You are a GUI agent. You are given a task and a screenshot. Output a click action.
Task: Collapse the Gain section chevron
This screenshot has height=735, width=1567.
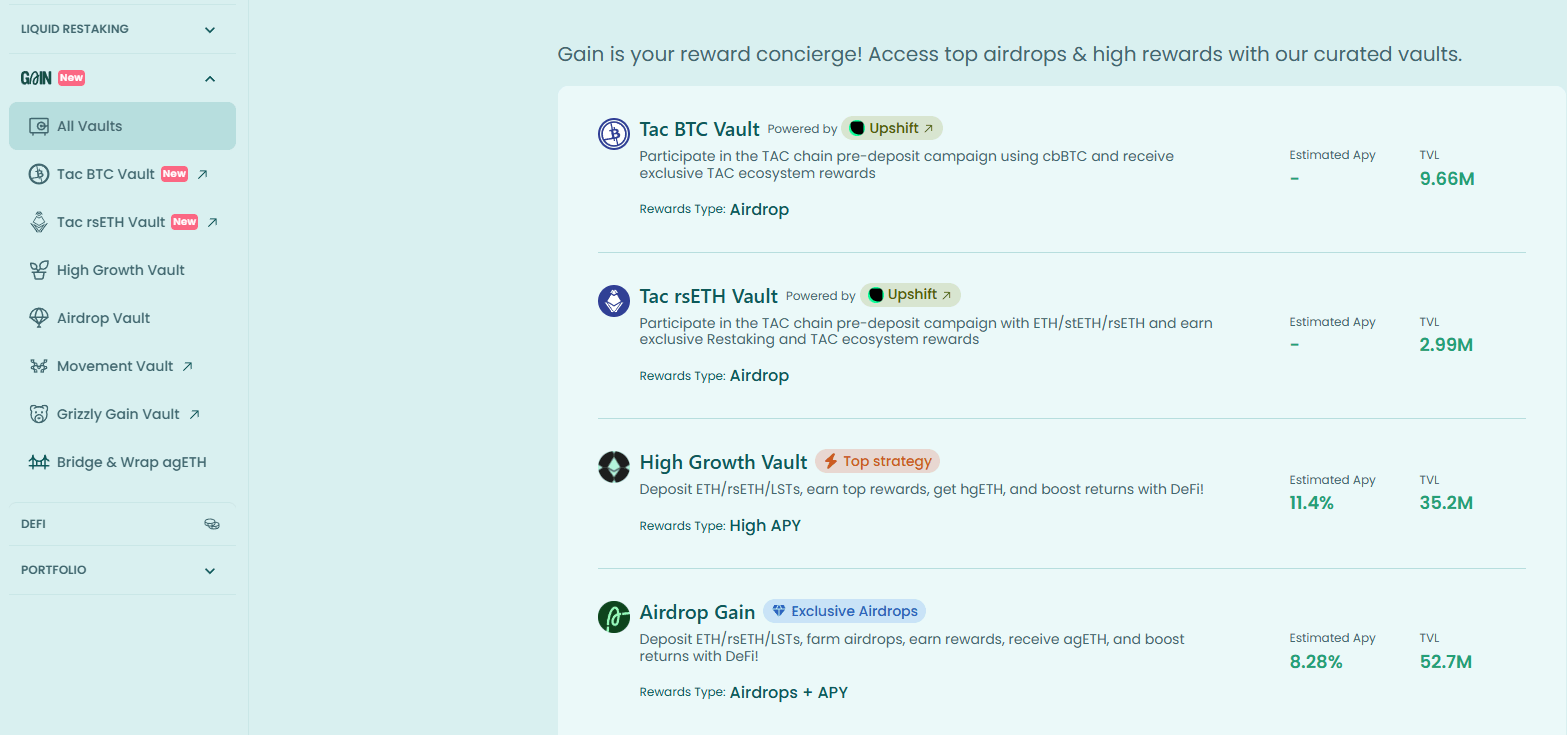[x=210, y=79]
